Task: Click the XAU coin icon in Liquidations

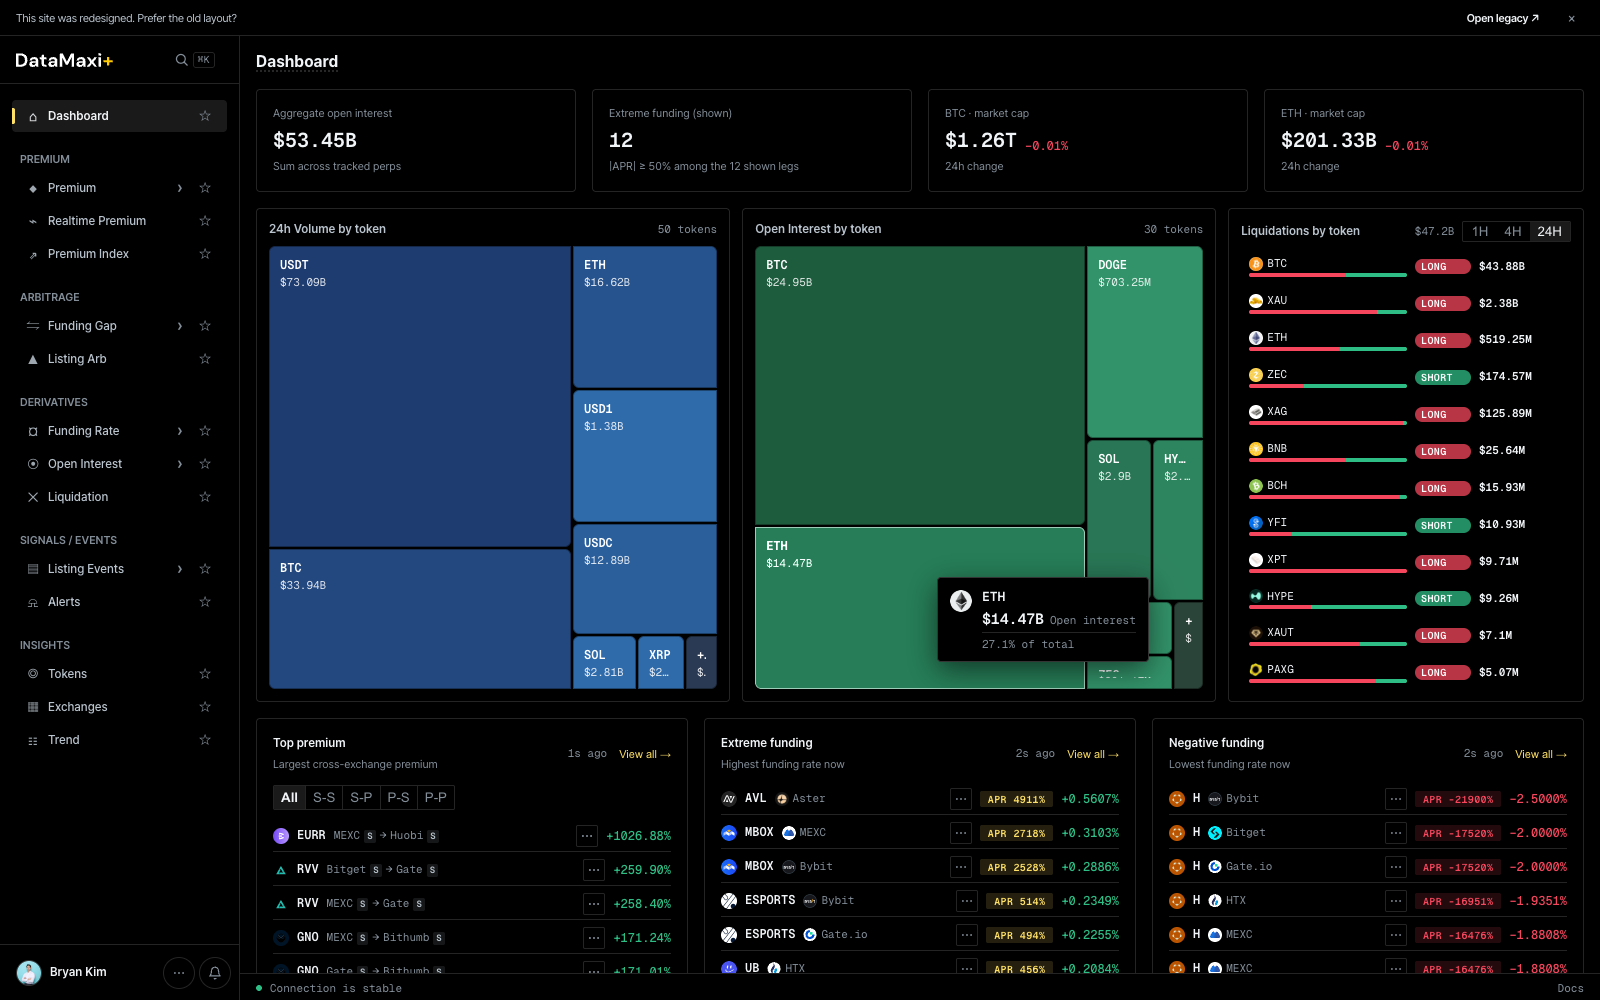Action: pos(1256,301)
